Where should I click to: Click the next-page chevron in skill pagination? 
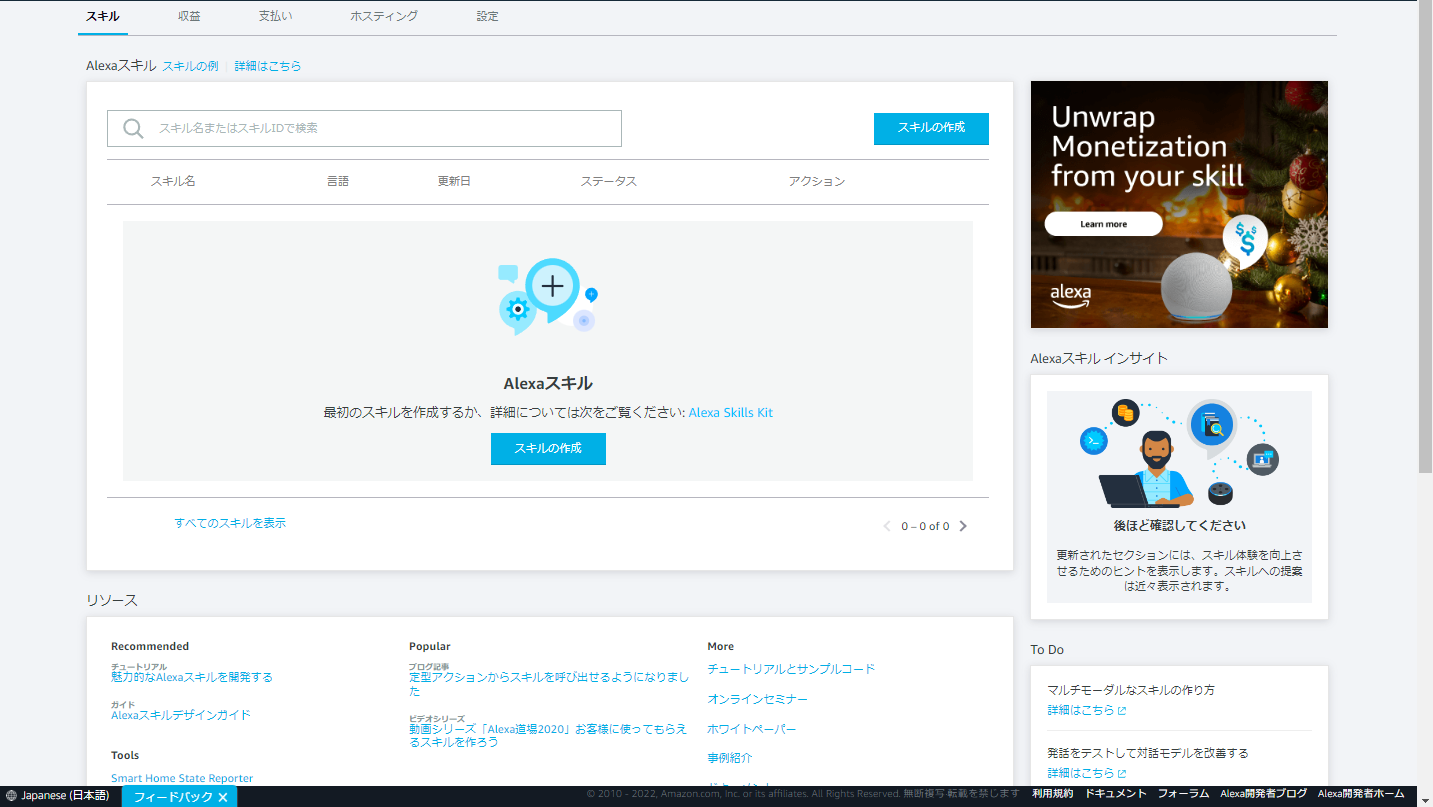[x=962, y=525]
